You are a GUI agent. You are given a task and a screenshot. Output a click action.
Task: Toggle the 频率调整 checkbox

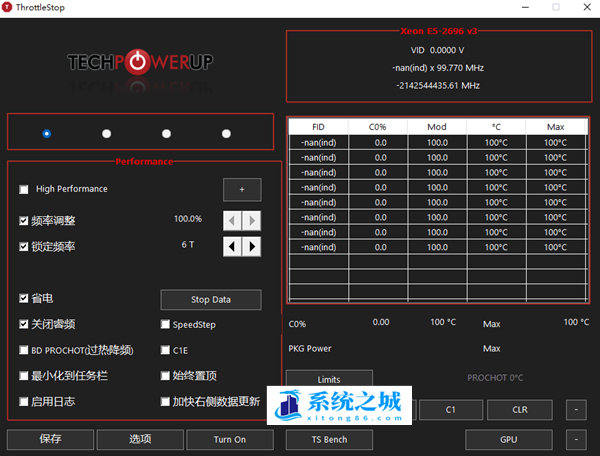[24, 221]
